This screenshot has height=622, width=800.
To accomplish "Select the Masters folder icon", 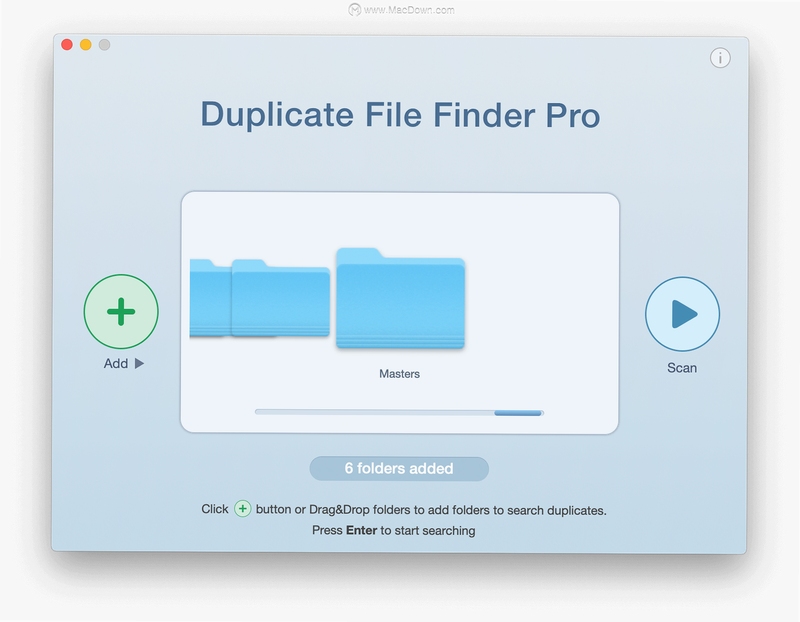I will [401, 298].
